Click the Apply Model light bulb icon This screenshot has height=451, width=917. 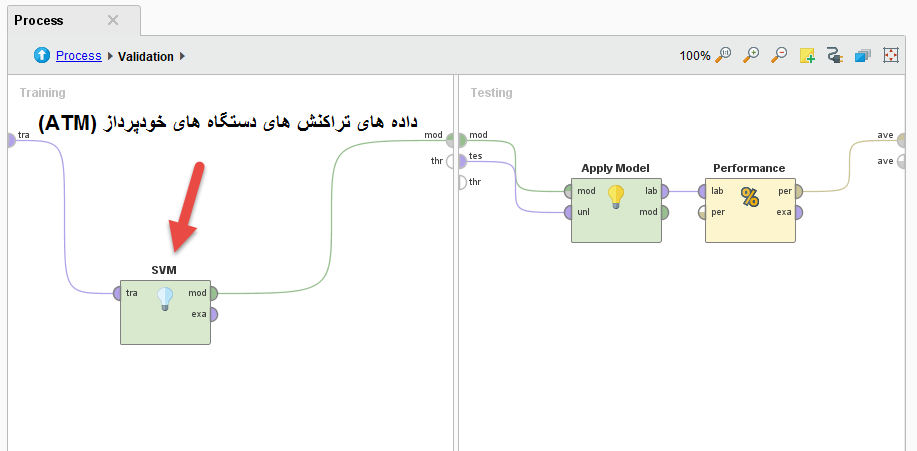pos(616,197)
